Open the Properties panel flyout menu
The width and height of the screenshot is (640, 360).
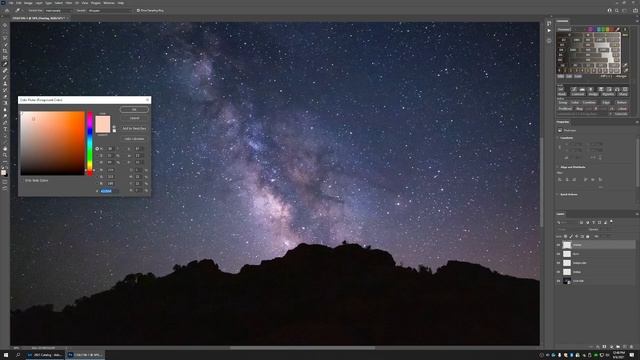(636, 122)
